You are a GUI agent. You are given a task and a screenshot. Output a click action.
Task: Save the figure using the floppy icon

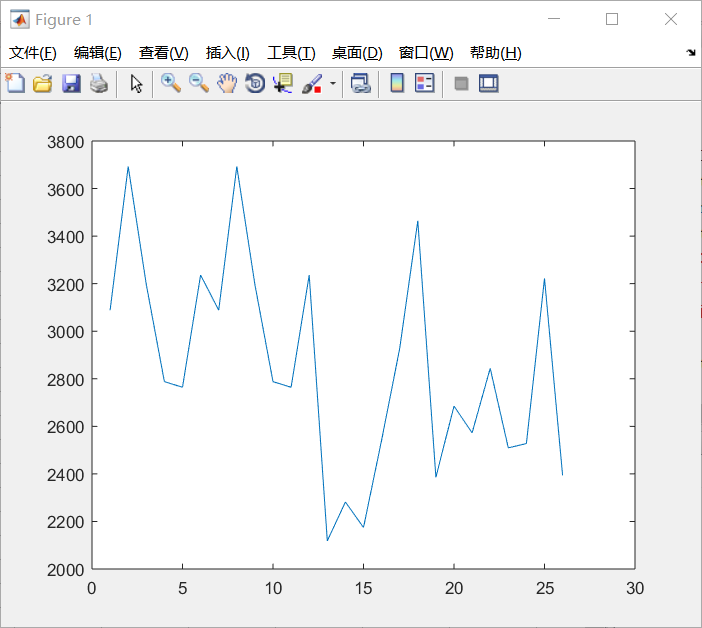71,83
